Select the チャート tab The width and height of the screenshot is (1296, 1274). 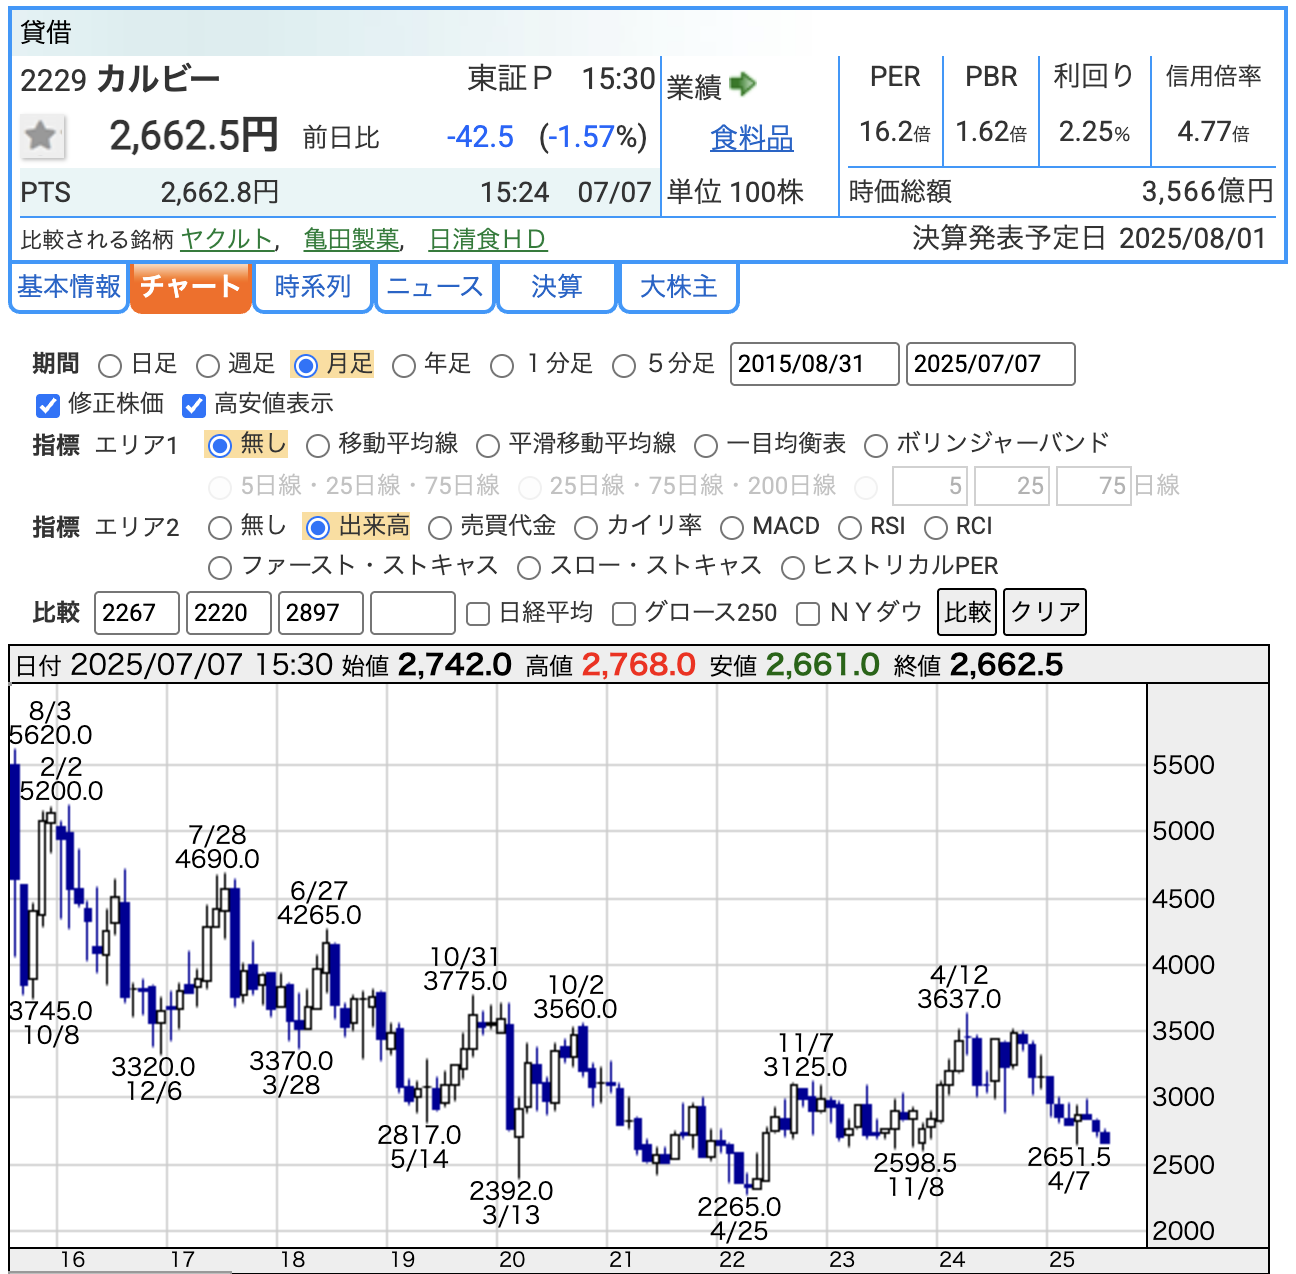[190, 287]
